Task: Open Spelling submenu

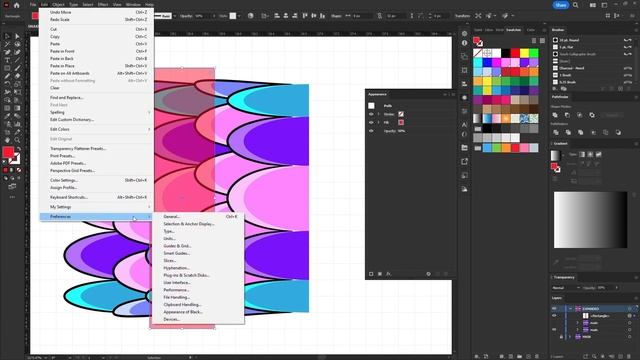Action: tap(97, 112)
